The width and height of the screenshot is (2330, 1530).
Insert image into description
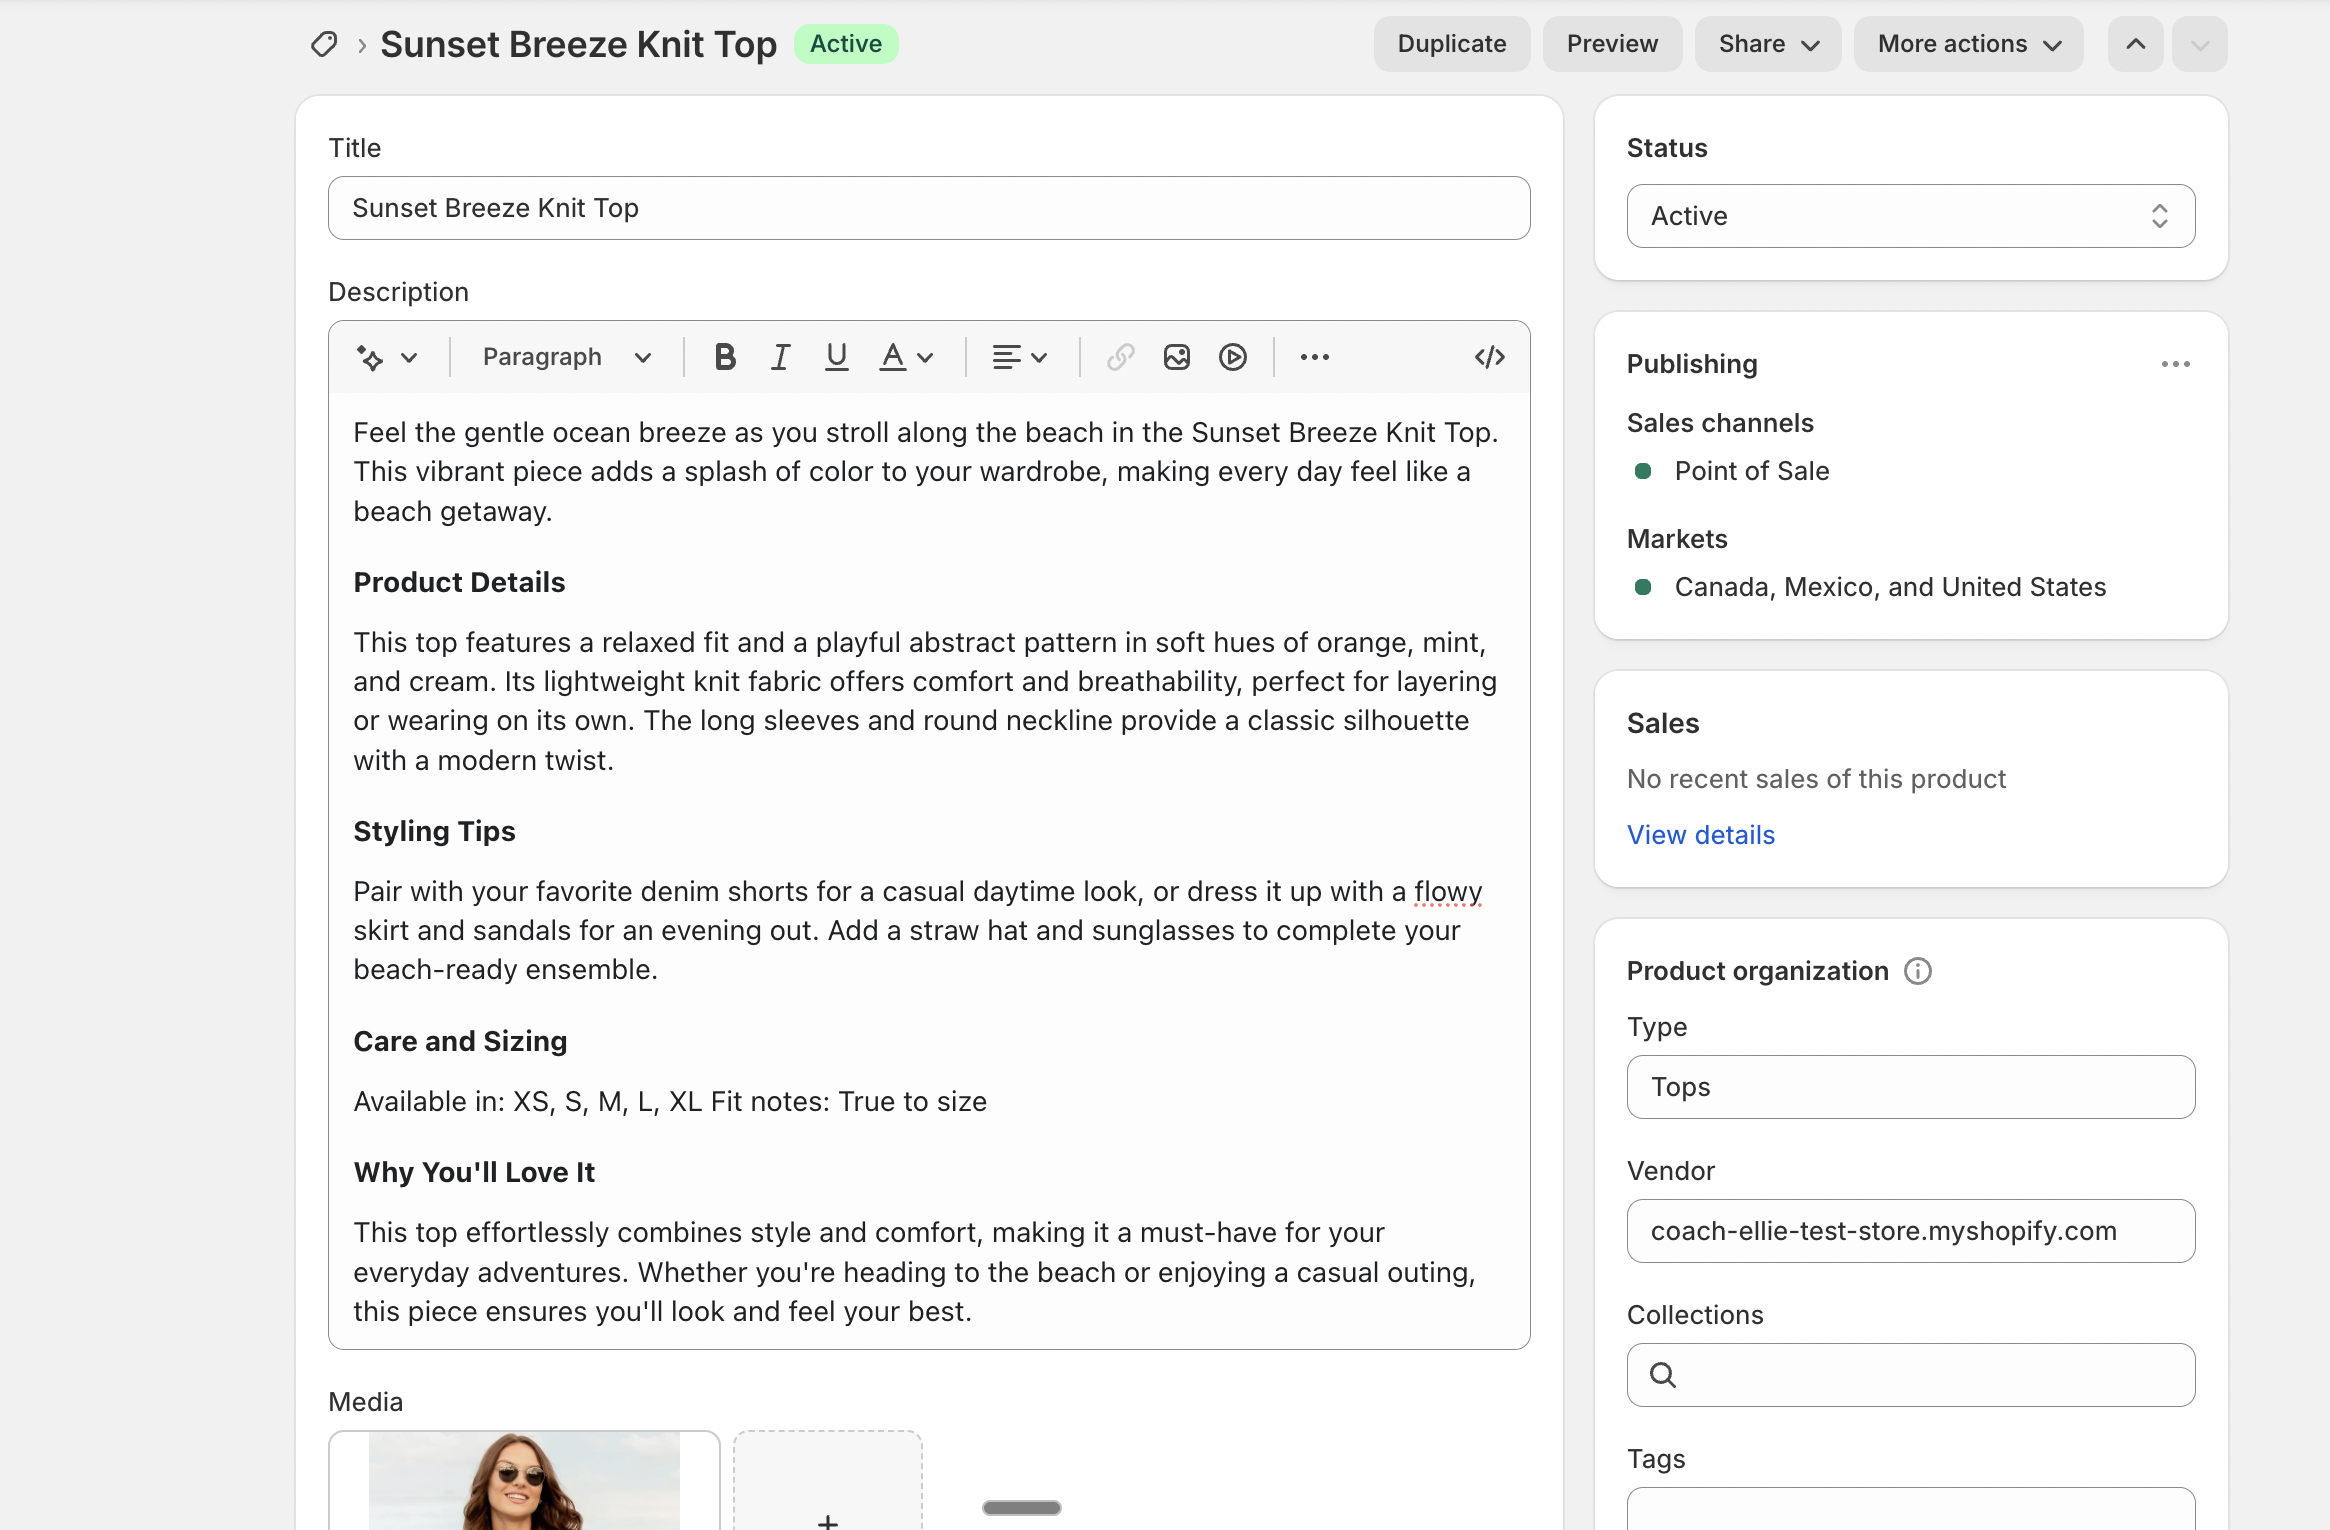pos(1176,357)
